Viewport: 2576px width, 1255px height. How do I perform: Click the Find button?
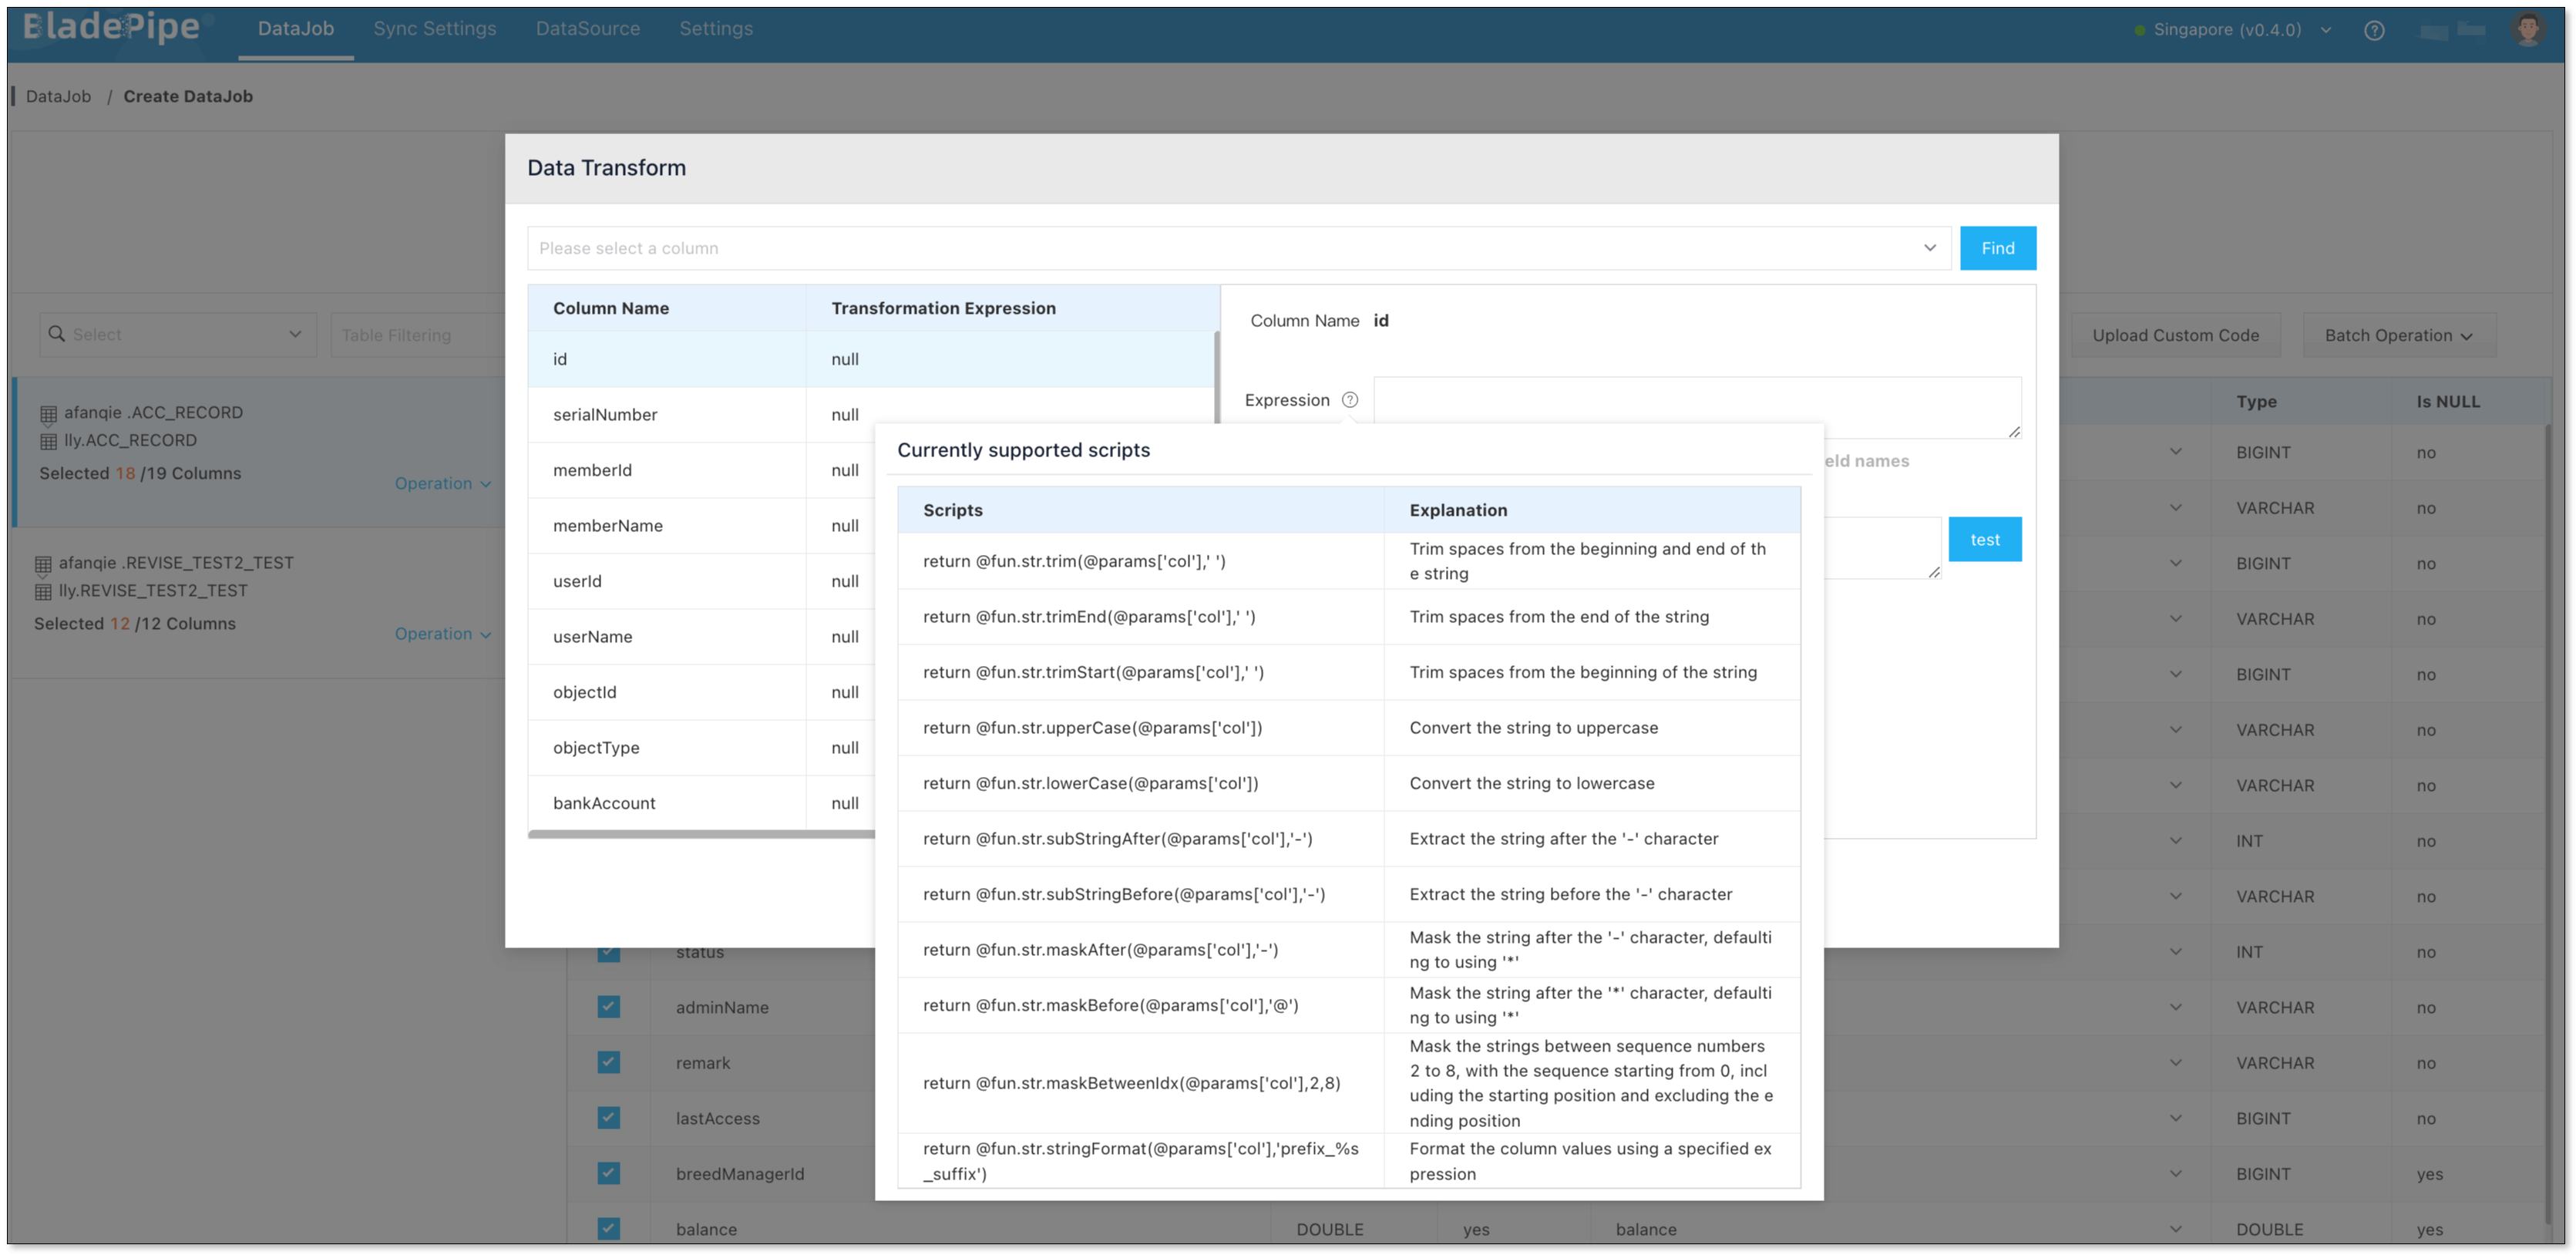point(1997,248)
